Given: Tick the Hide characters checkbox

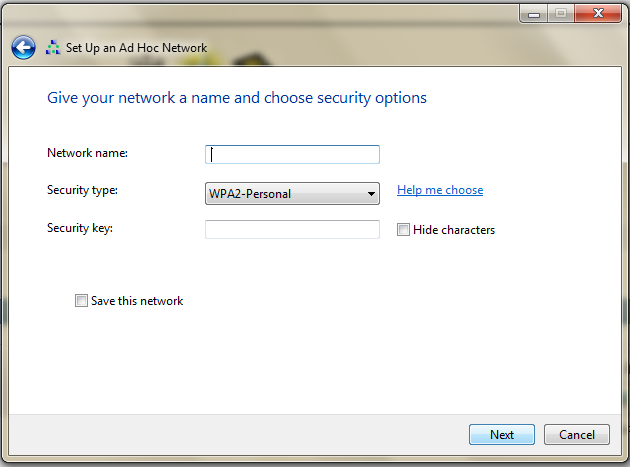Looking at the screenshot, I should pyautogui.click(x=403, y=230).
